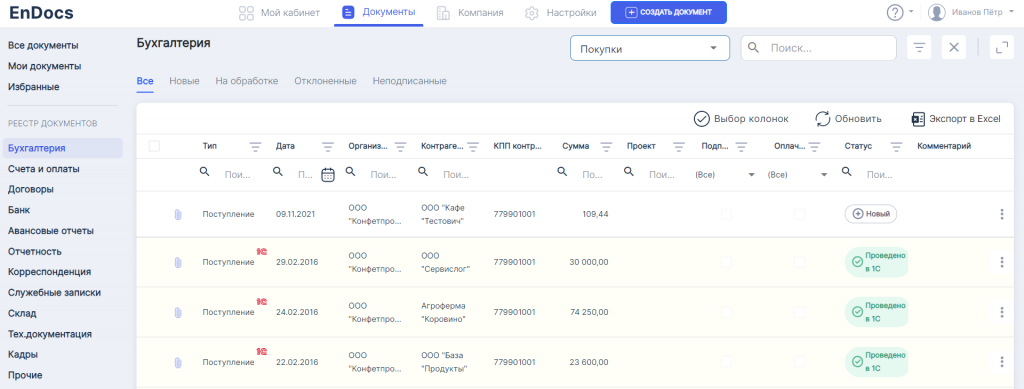Open the Оплачен (Все) filter dropdown

[x=797, y=175]
